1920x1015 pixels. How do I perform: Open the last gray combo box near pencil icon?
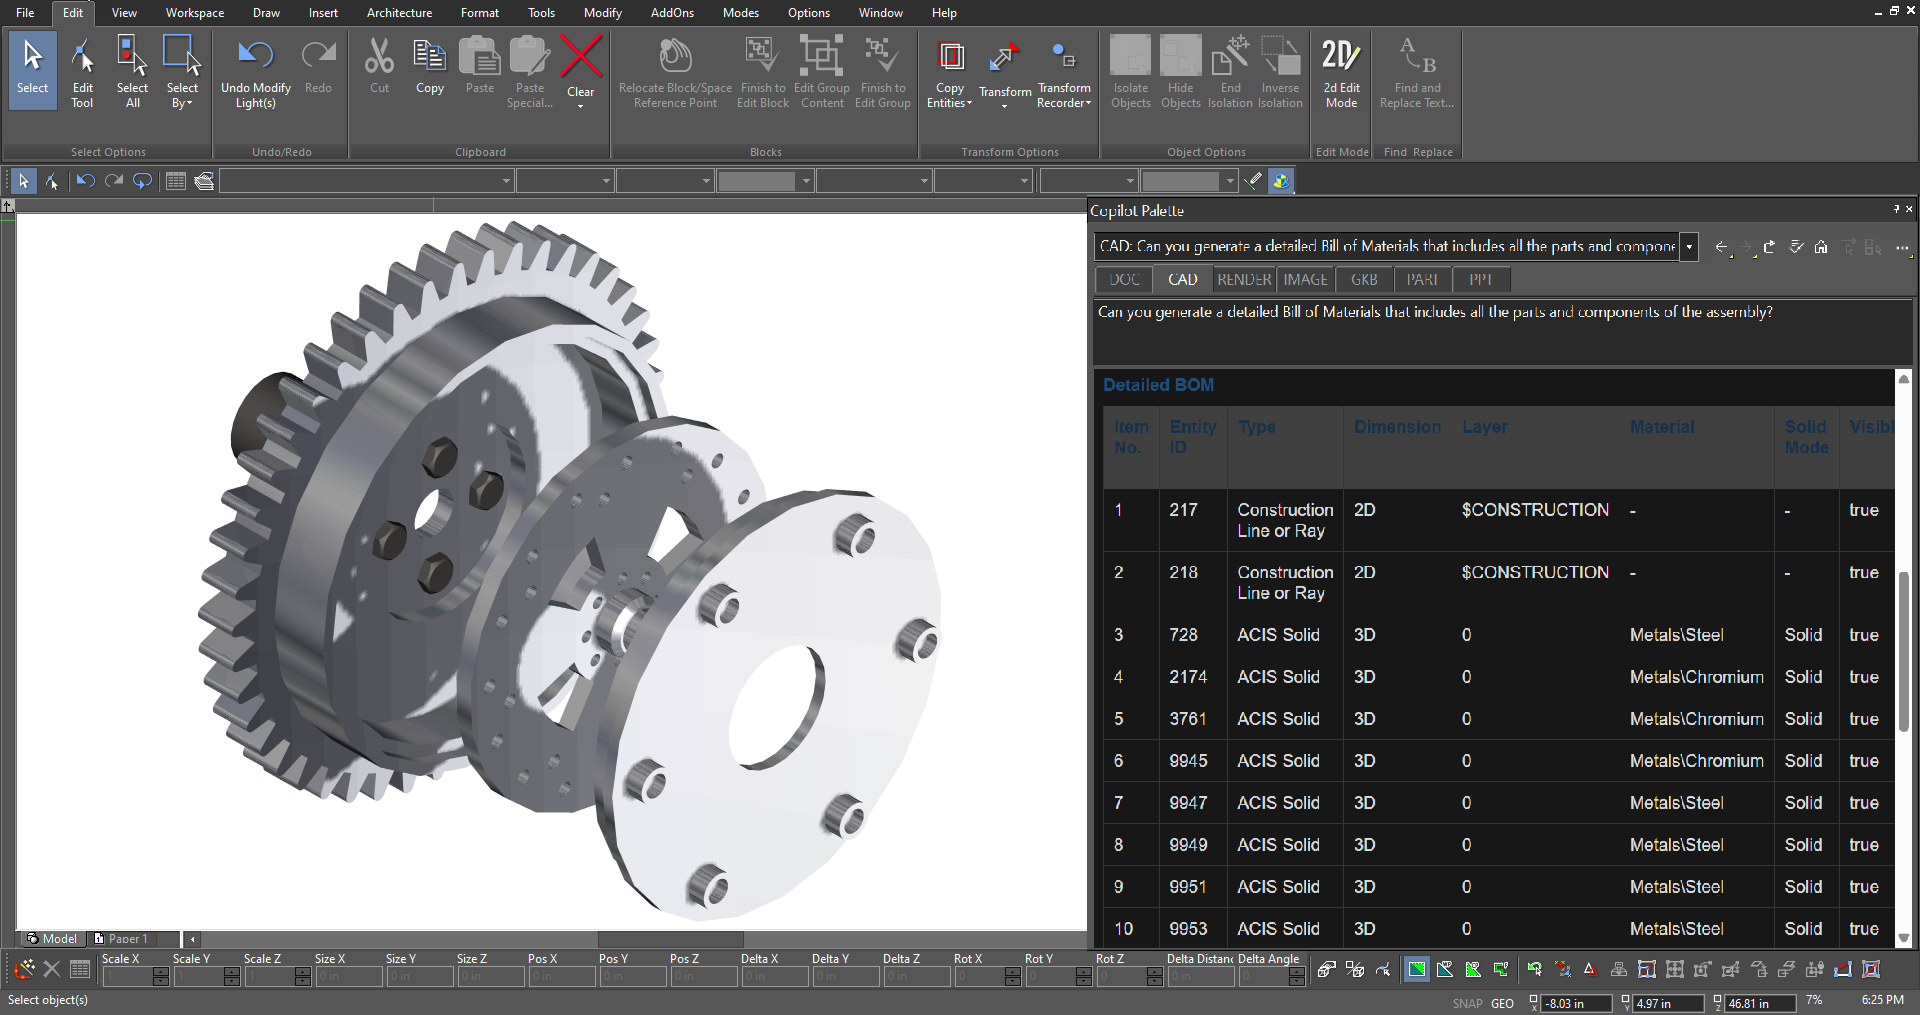point(1189,181)
